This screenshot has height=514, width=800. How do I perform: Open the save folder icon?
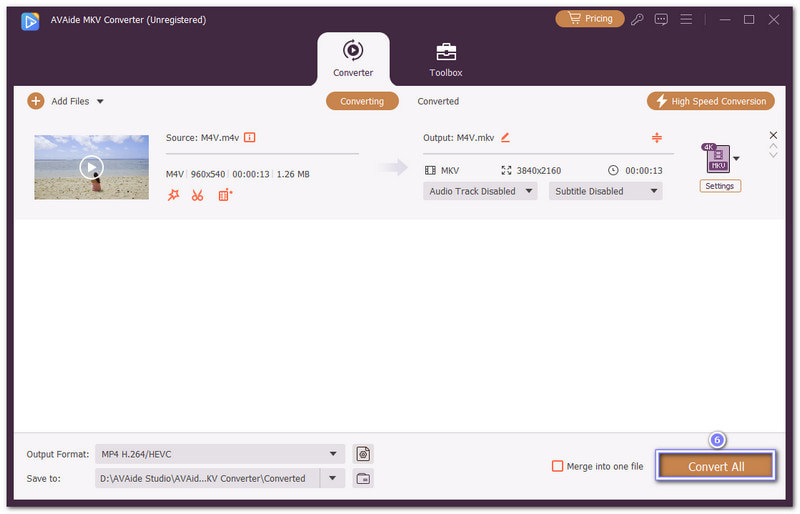(x=363, y=478)
